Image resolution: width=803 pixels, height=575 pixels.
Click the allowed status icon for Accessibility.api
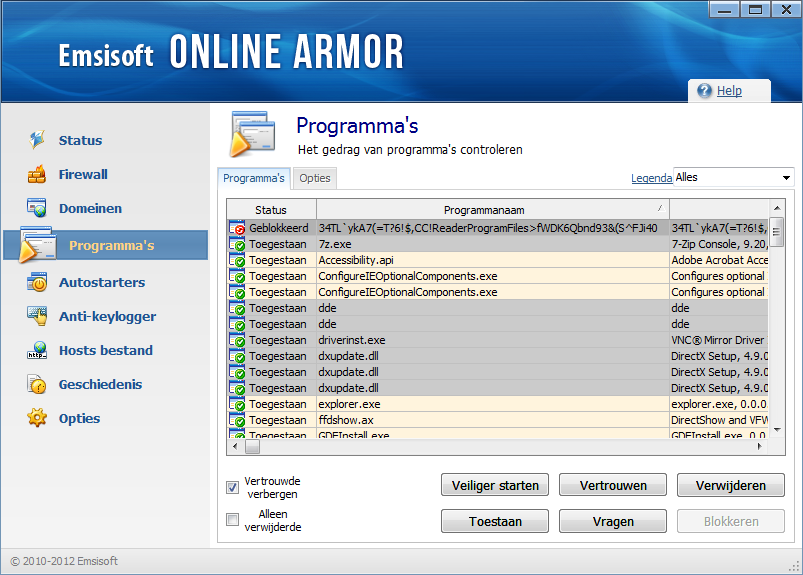coord(237,260)
